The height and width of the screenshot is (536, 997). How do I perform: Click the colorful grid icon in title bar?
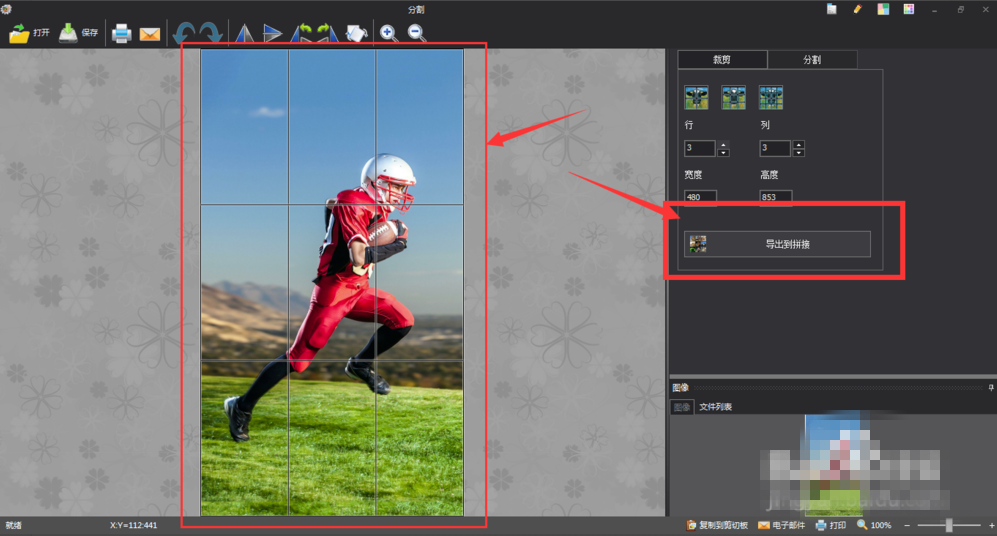pos(909,9)
